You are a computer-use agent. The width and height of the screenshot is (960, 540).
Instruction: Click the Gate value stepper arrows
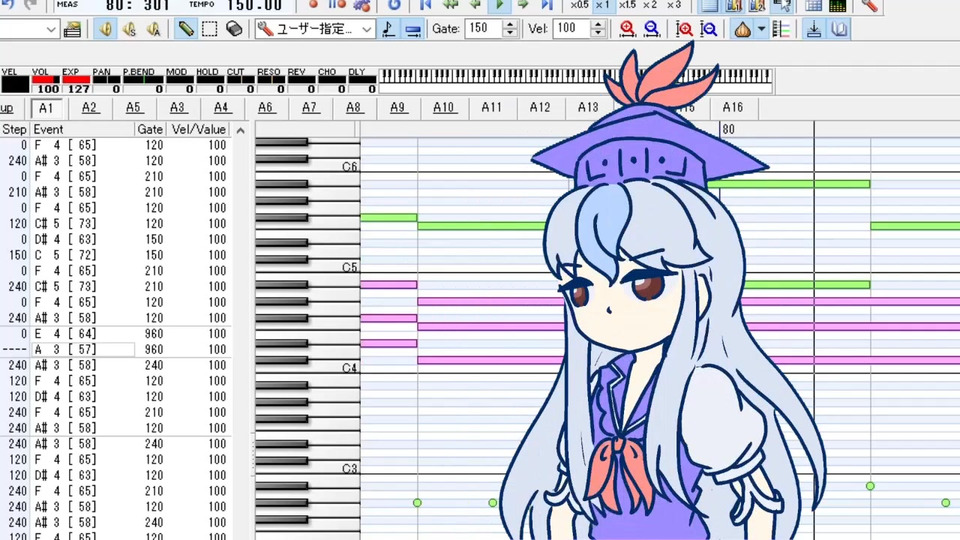[510, 29]
